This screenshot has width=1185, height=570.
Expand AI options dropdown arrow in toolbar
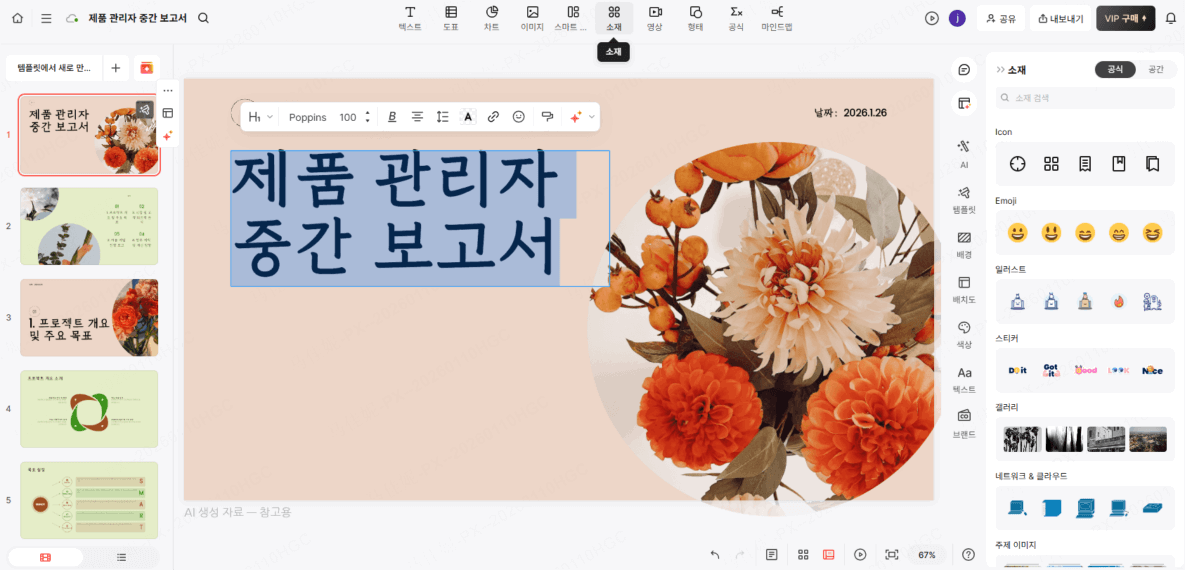click(592, 117)
